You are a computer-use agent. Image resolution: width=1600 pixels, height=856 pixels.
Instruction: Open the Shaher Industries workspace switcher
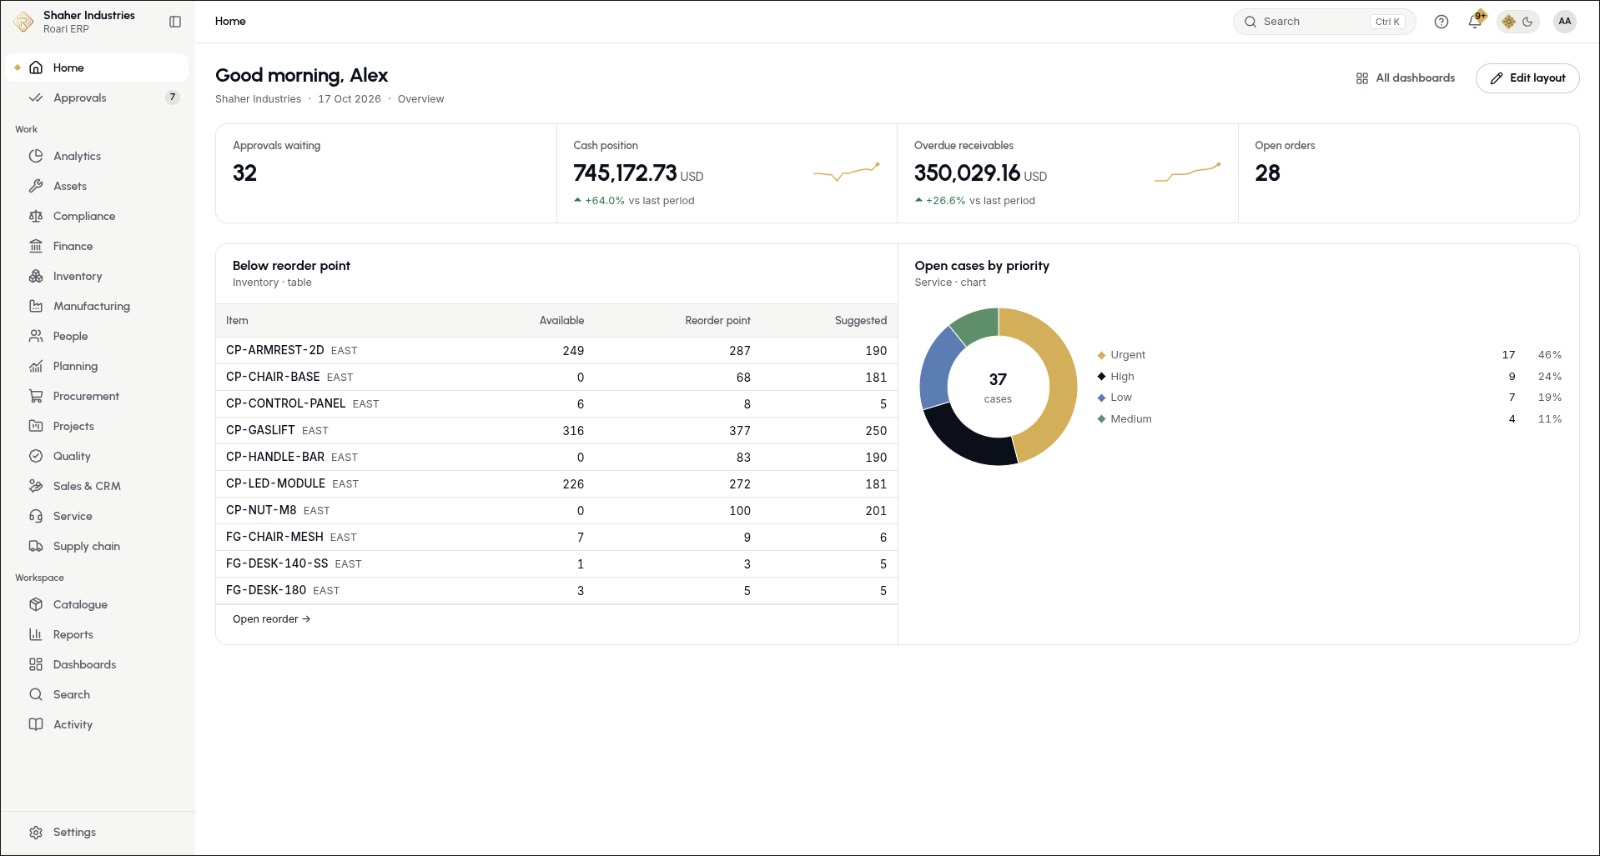click(75, 21)
